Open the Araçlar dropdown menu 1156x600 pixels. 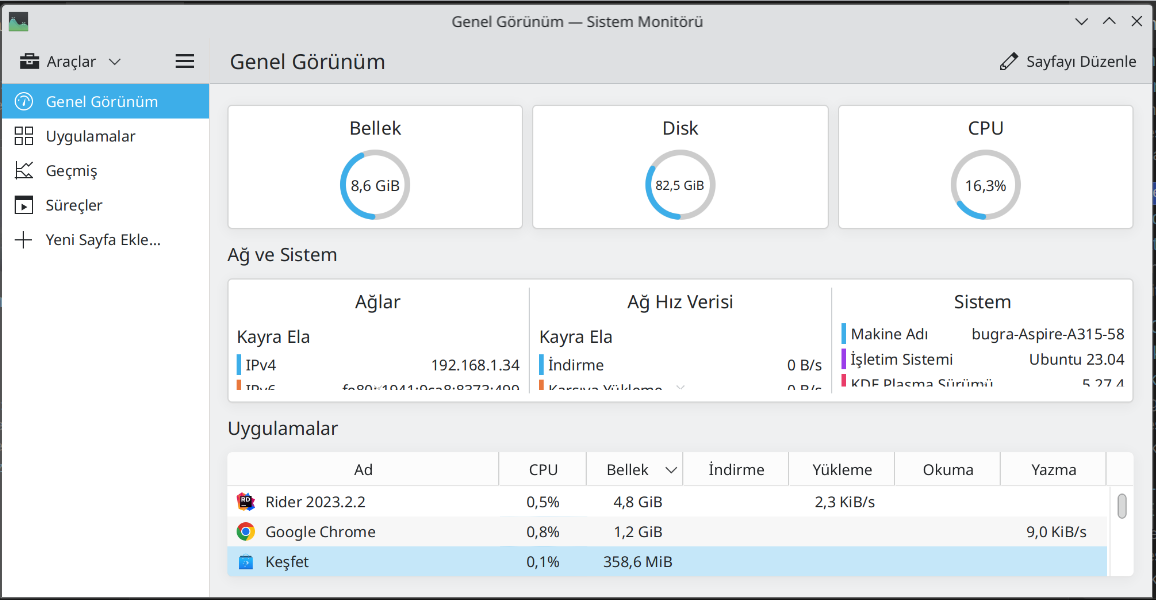tap(70, 62)
